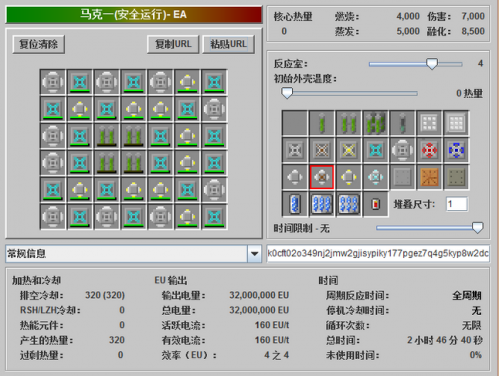Click the dropdown arrow beside 常规信息
This screenshot has height=376, width=499.
tap(255, 254)
